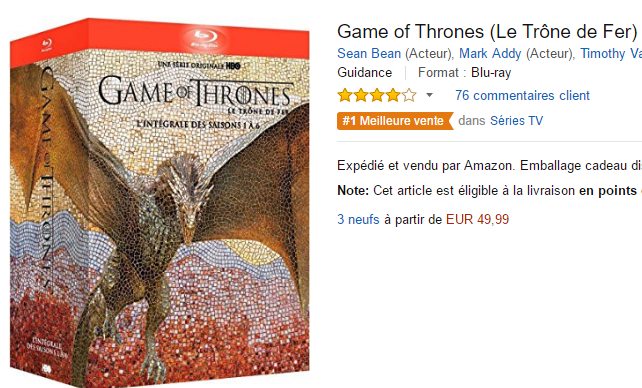This screenshot has width=642, height=388.
Task: Click the empty fifth rating star
Action: point(409,95)
